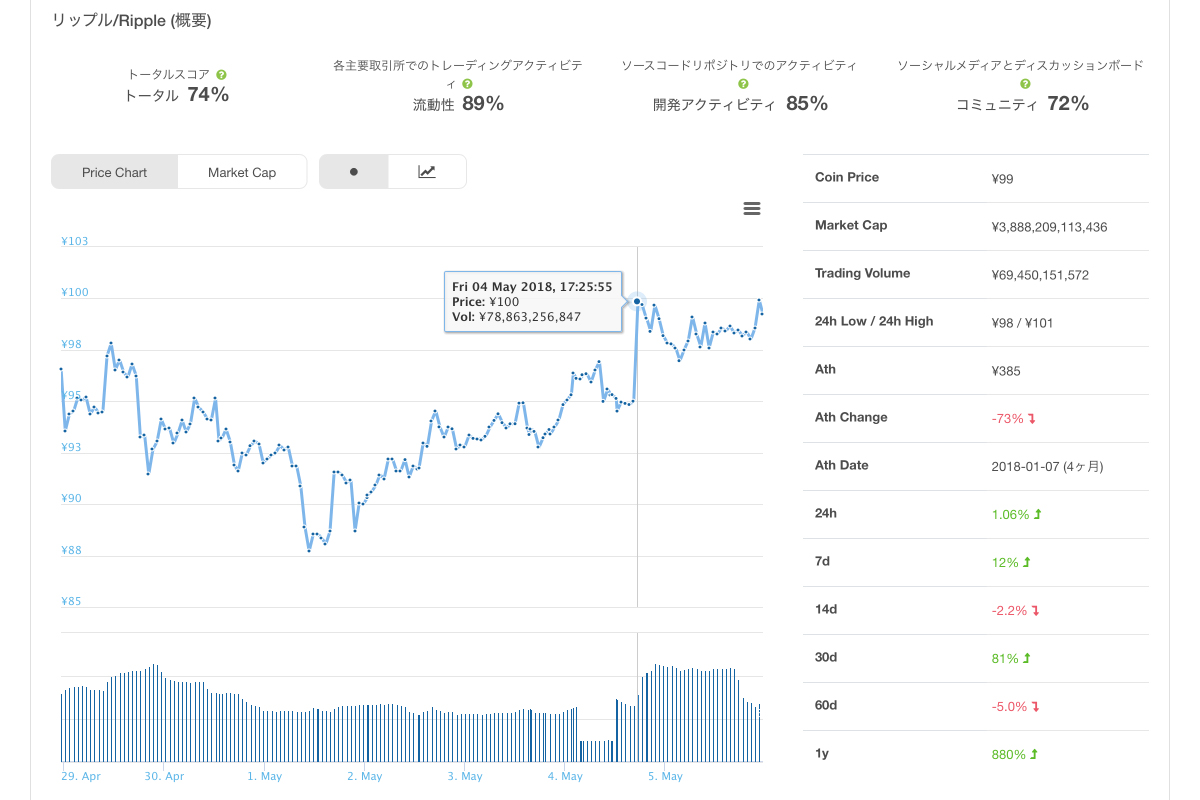Click the 29. Apr date axis label
The height and width of the screenshot is (800, 1200).
[x=81, y=776]
